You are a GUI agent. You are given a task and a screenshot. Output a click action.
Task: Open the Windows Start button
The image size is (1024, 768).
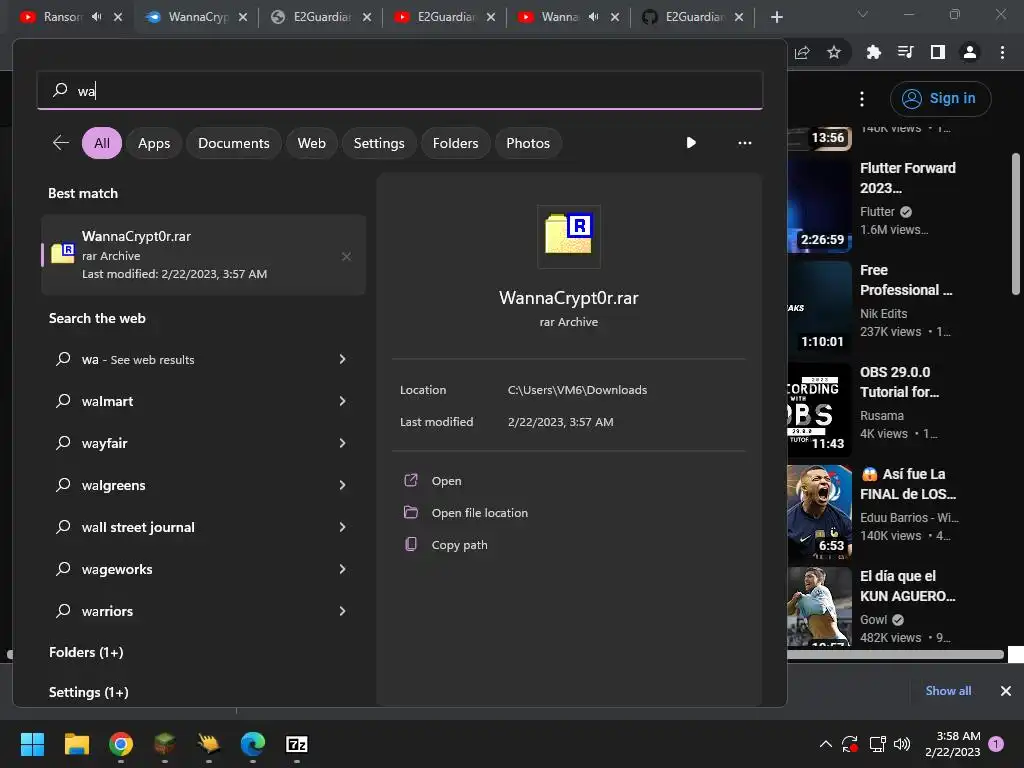(32, 744)
